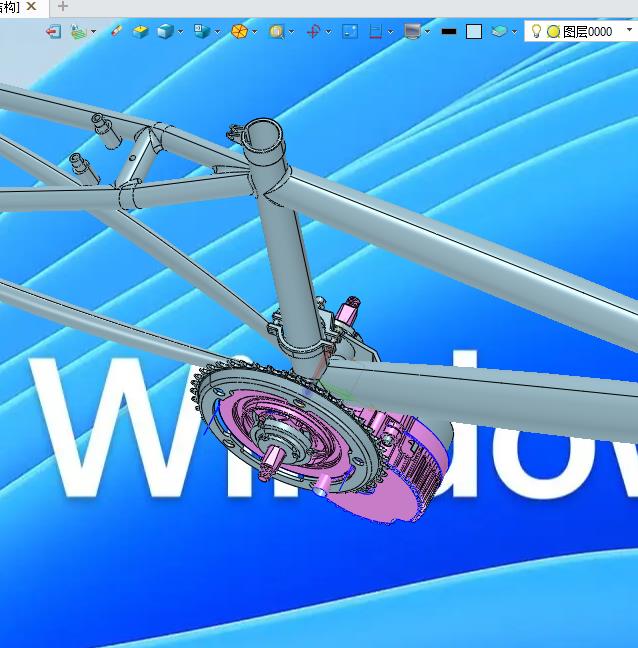Open dropdown arrow beside red rotate icon
The image size is (638, 648).
point(329,32)
